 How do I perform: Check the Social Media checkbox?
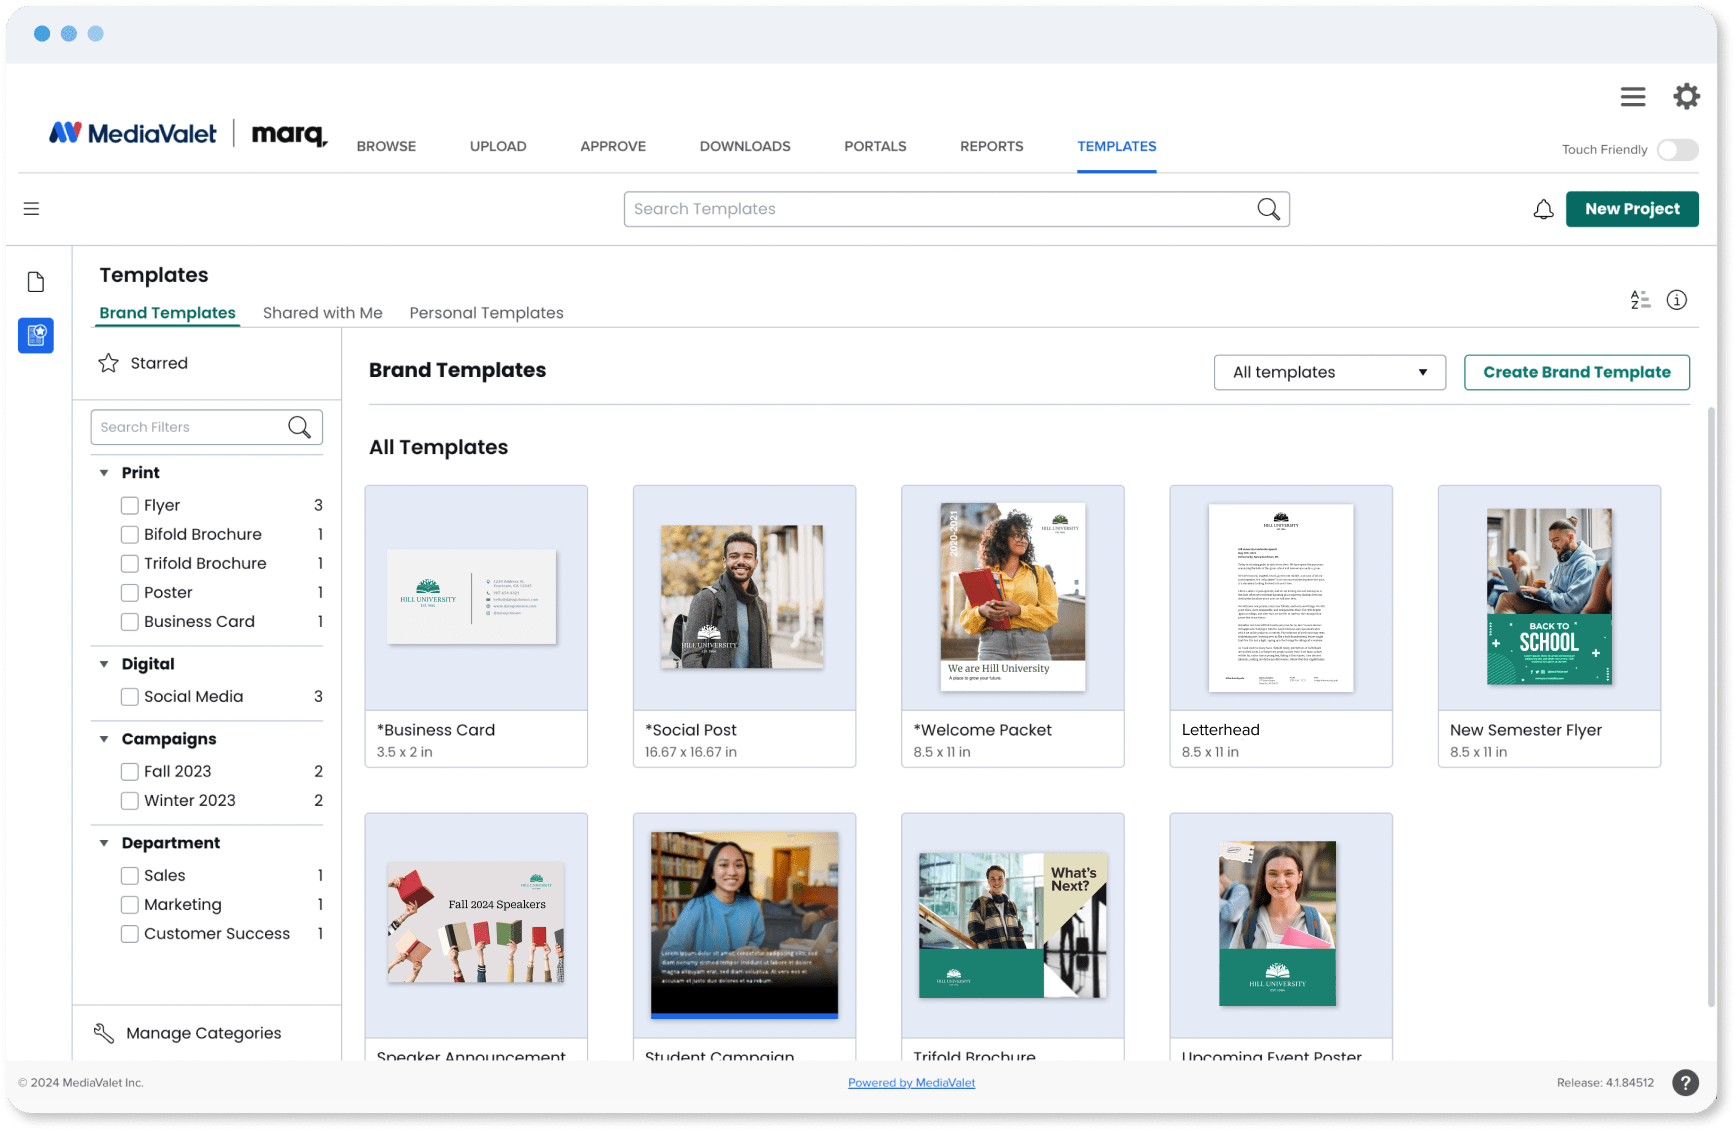(130, 696)
